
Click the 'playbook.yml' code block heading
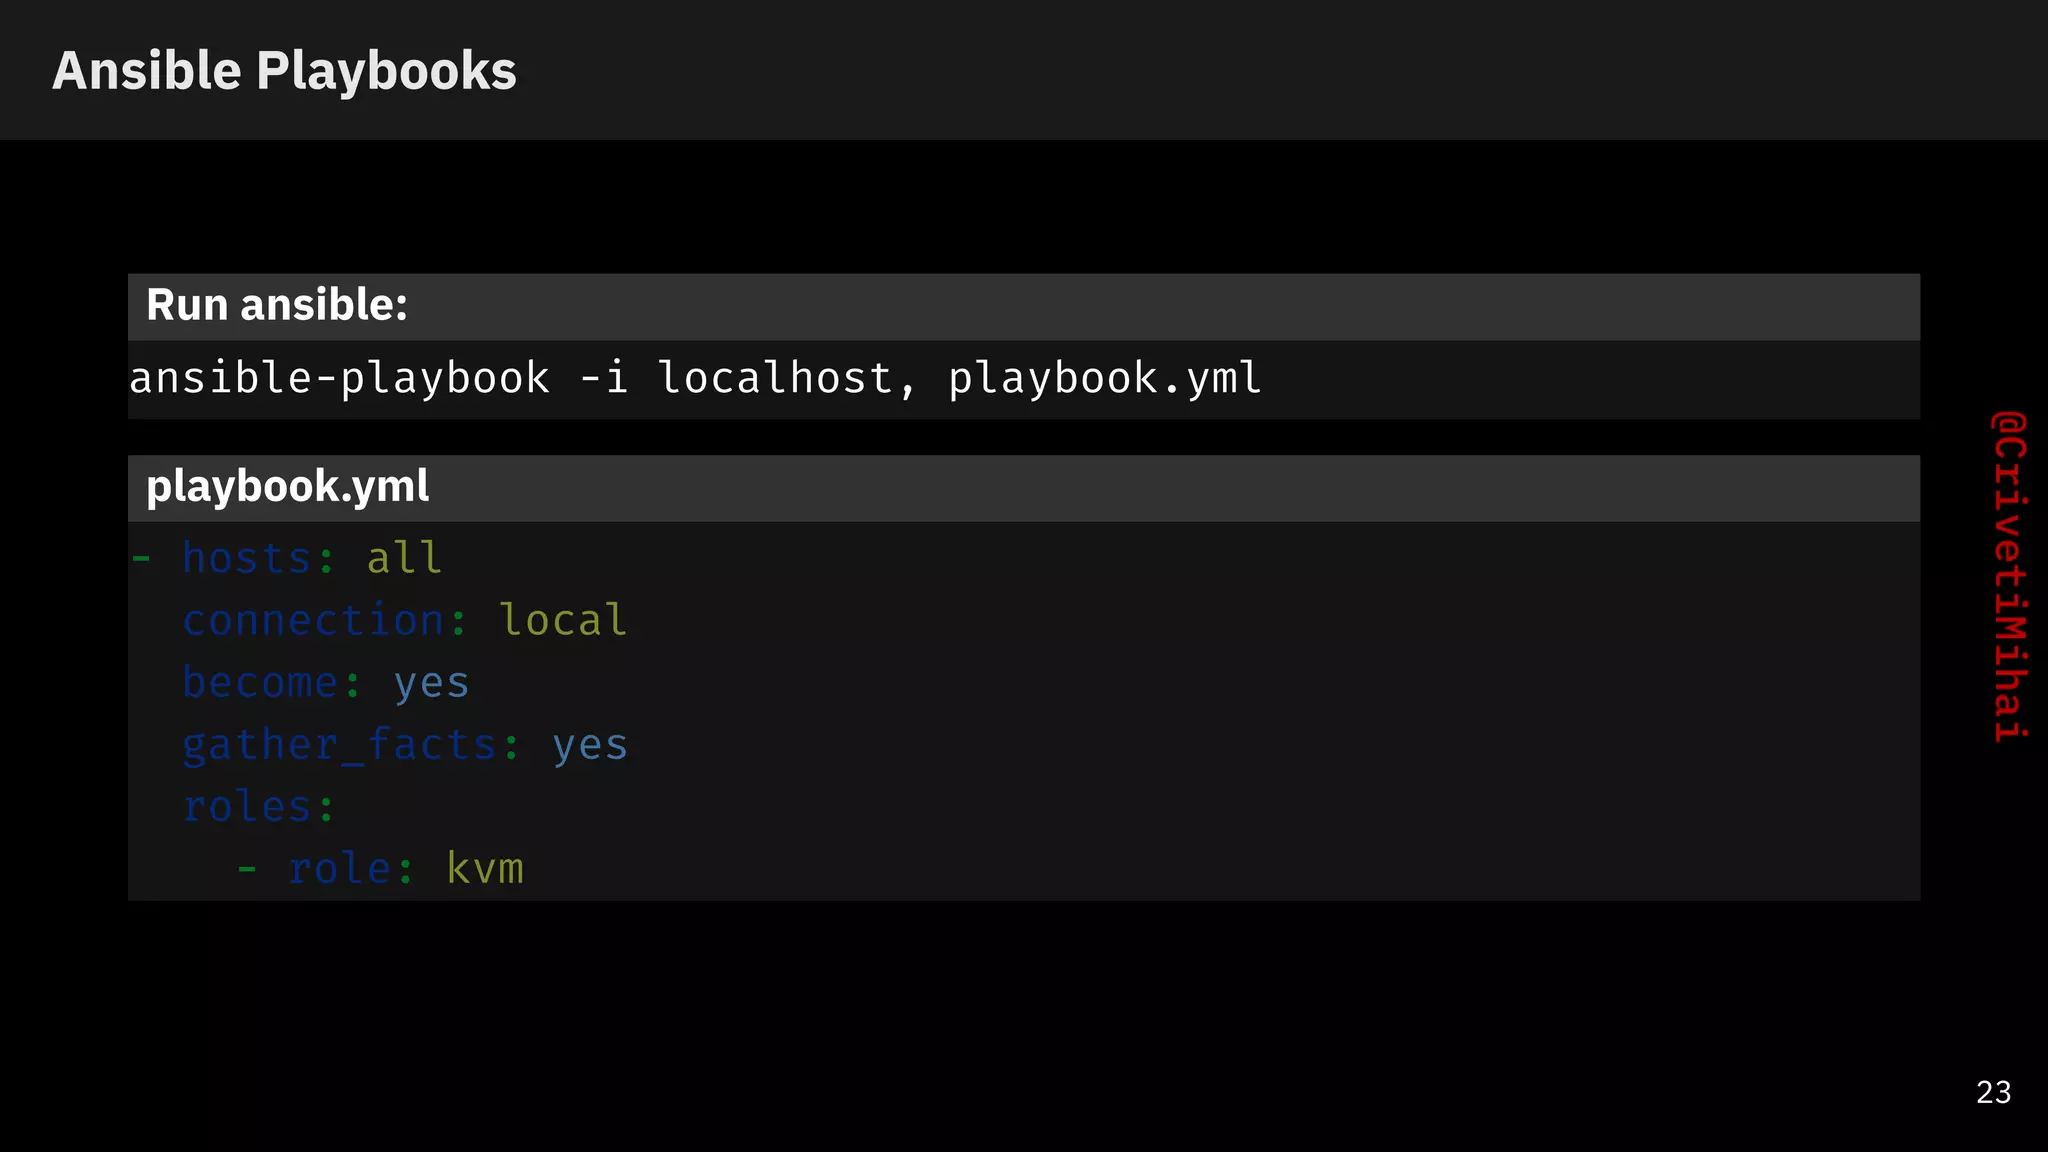[287, 487]
